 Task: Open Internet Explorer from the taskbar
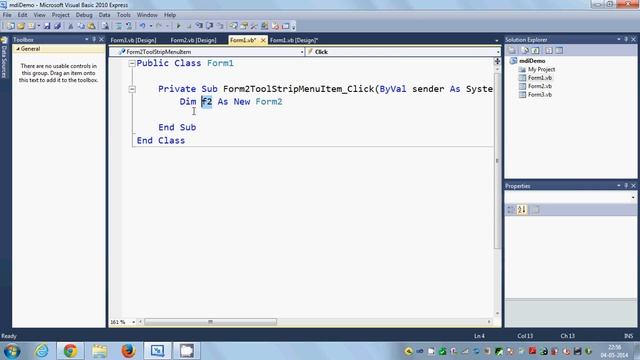pyautogui.click(x=41, y=351)
